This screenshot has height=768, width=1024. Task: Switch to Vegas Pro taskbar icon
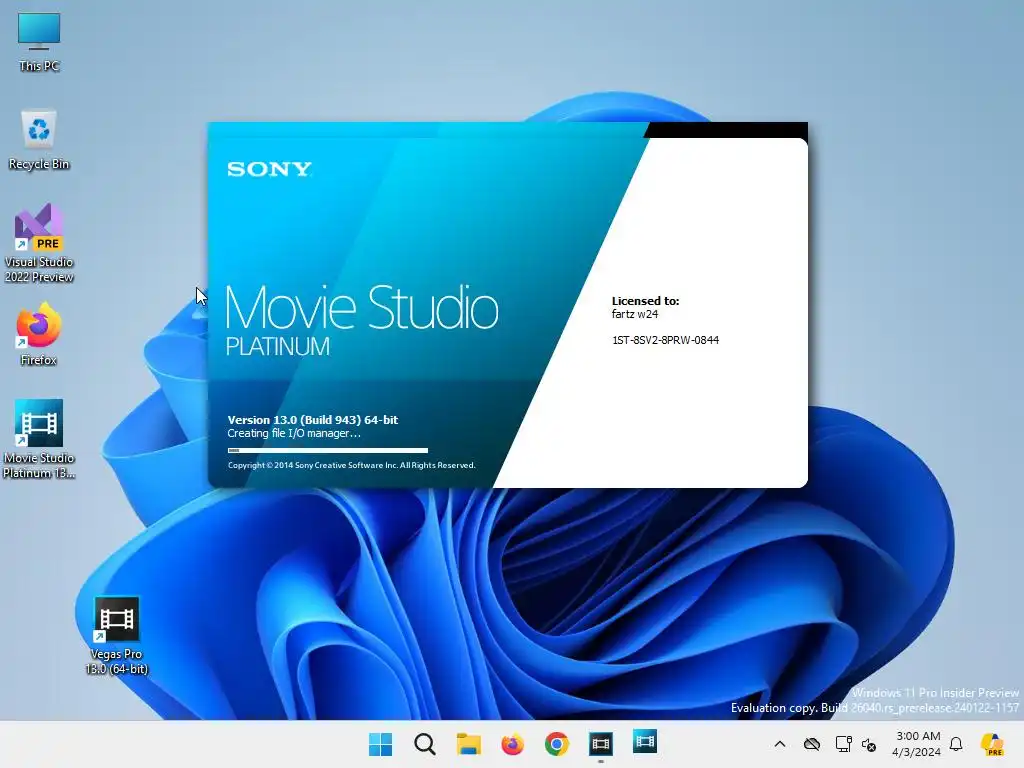pyautogui.click(x=601, y=744)
